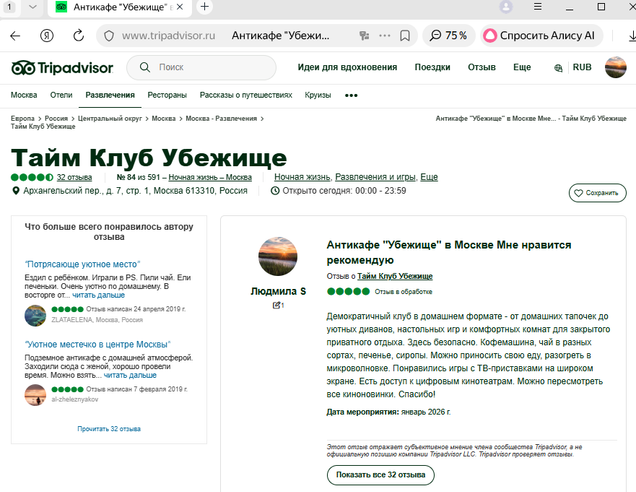
Task: Click the www.tripadvisor.ru address field
Action: point(168,36)
